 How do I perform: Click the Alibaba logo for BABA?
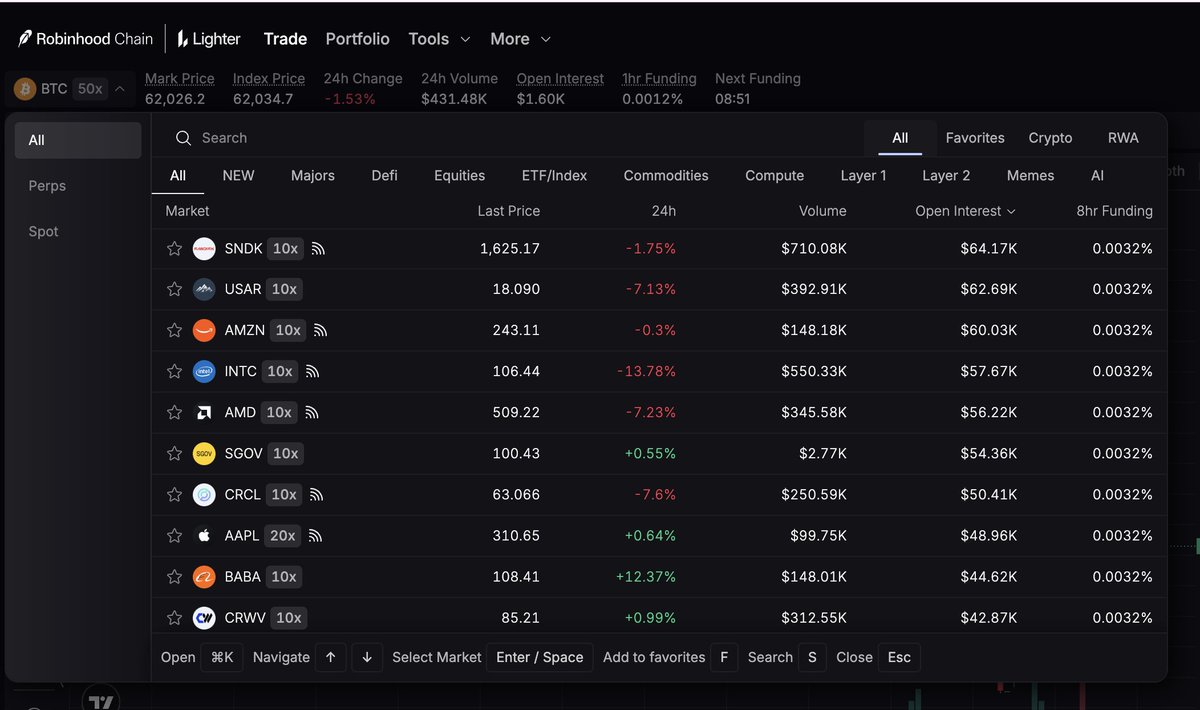(x=204, y=576)
